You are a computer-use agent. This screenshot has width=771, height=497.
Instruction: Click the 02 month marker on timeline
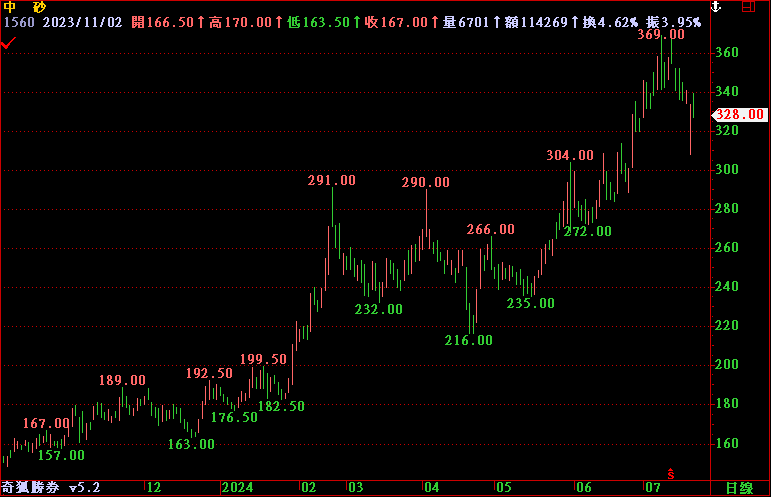(309, 488)
